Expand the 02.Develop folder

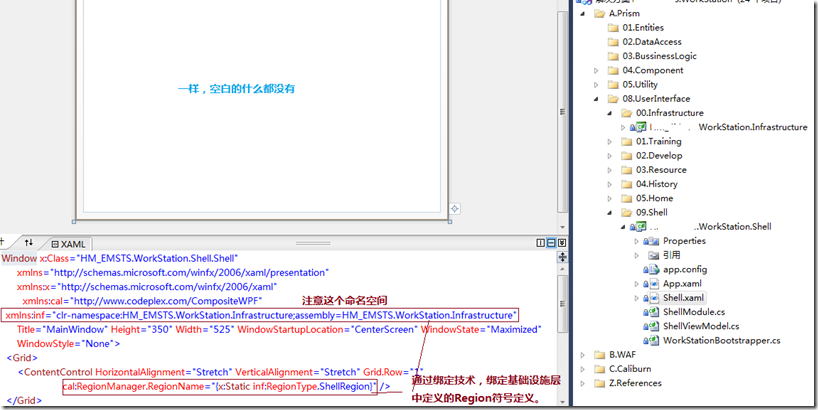coord(610,155)
